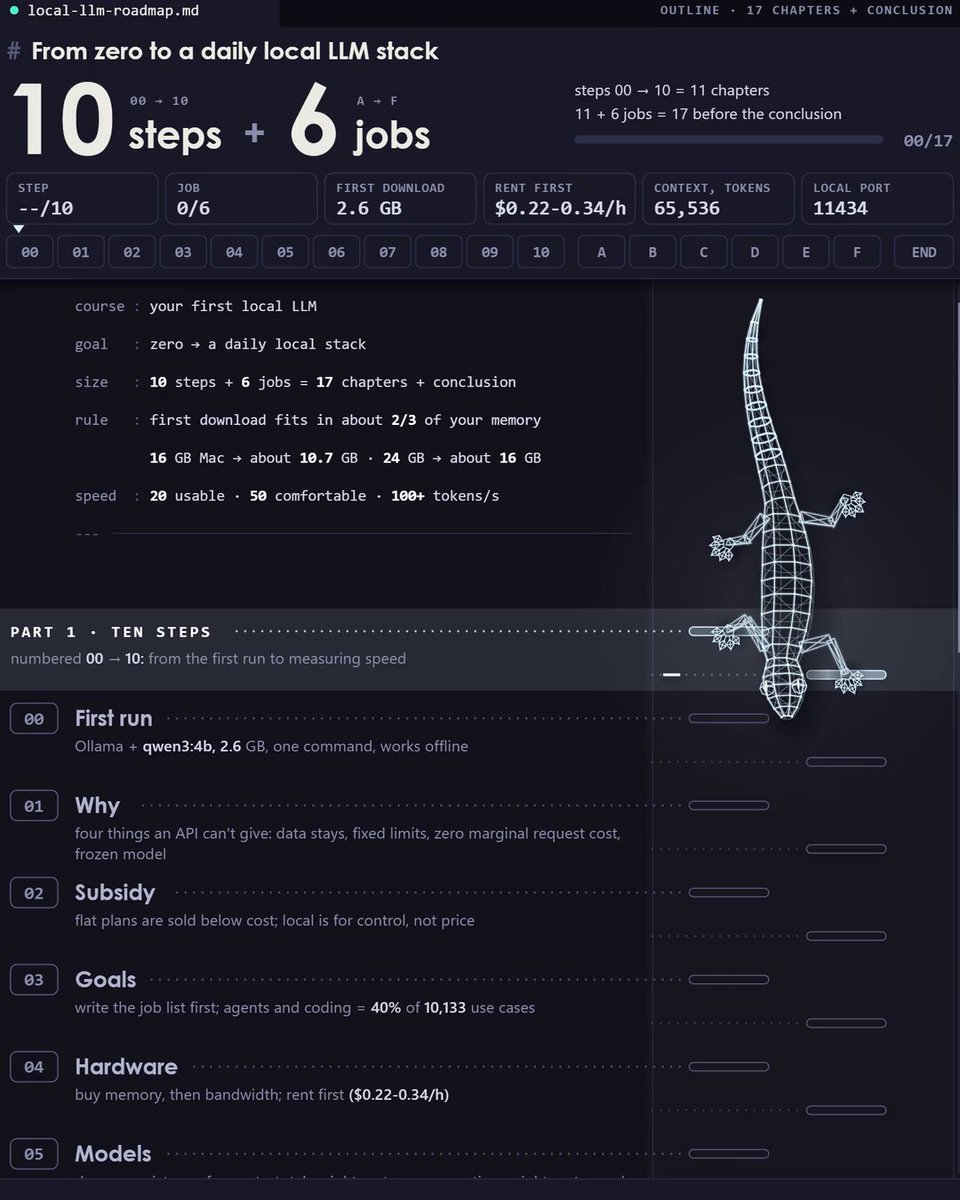Select job D in the navigator

tap(755, 252)
